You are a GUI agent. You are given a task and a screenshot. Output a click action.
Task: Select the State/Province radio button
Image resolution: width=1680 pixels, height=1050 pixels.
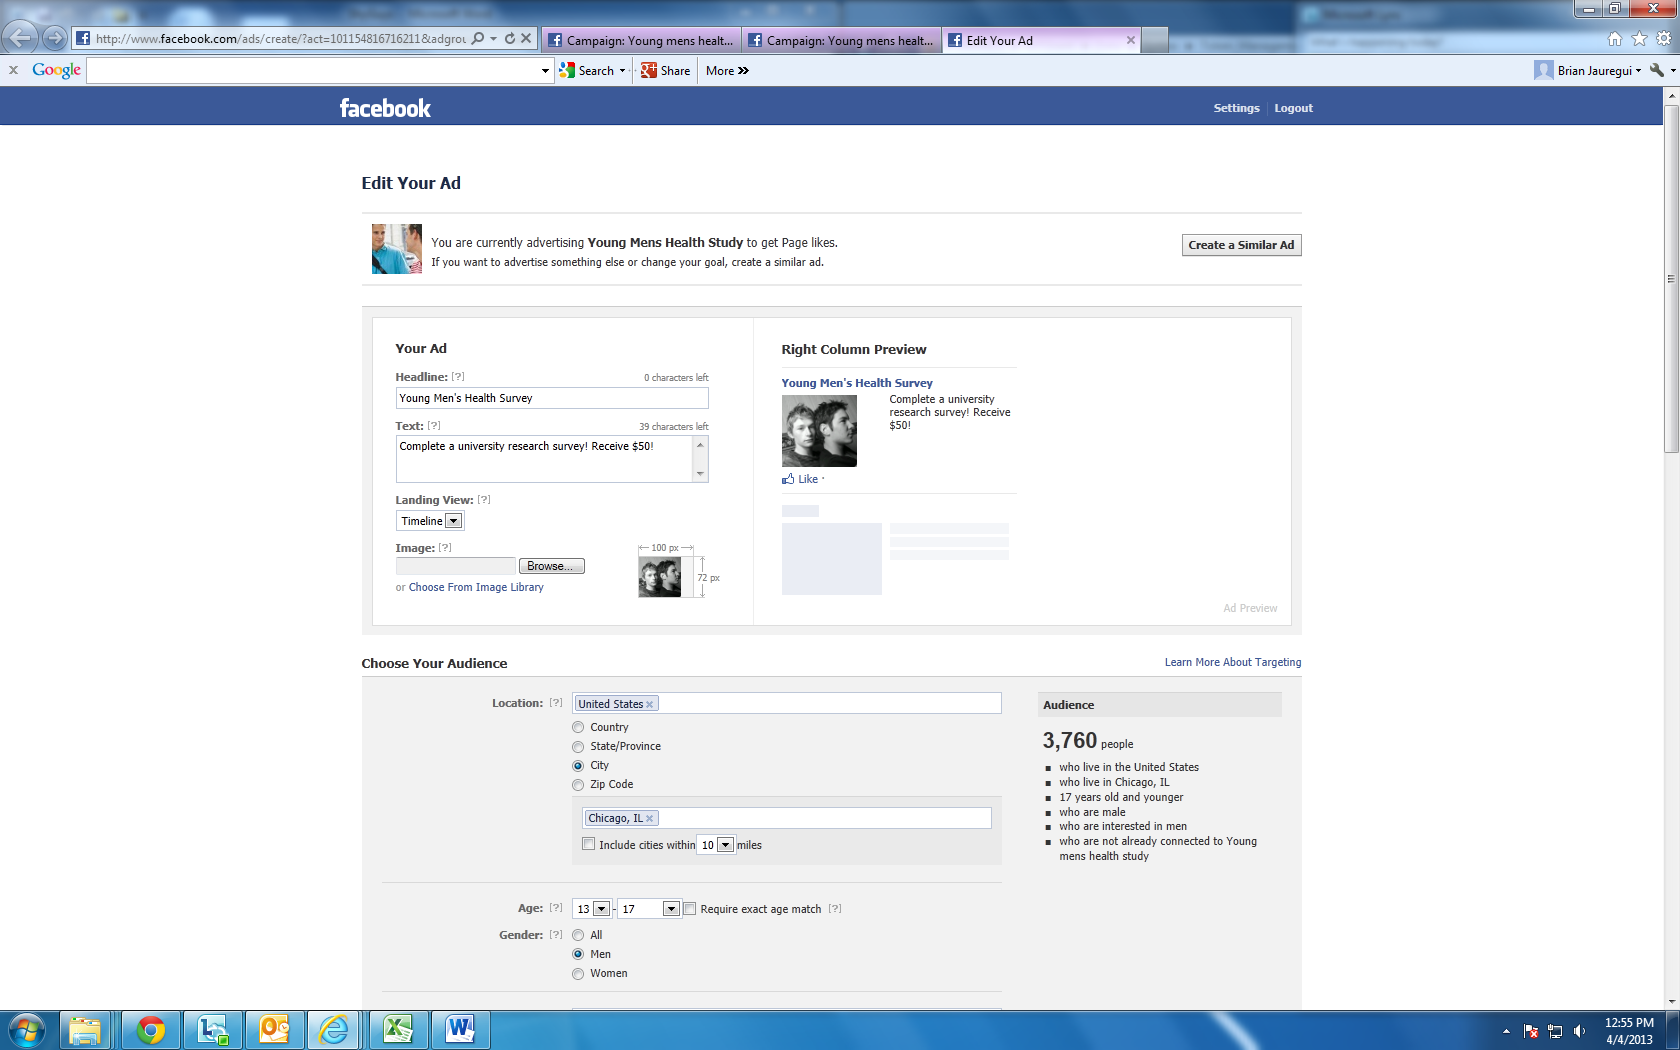pos(578,747)
